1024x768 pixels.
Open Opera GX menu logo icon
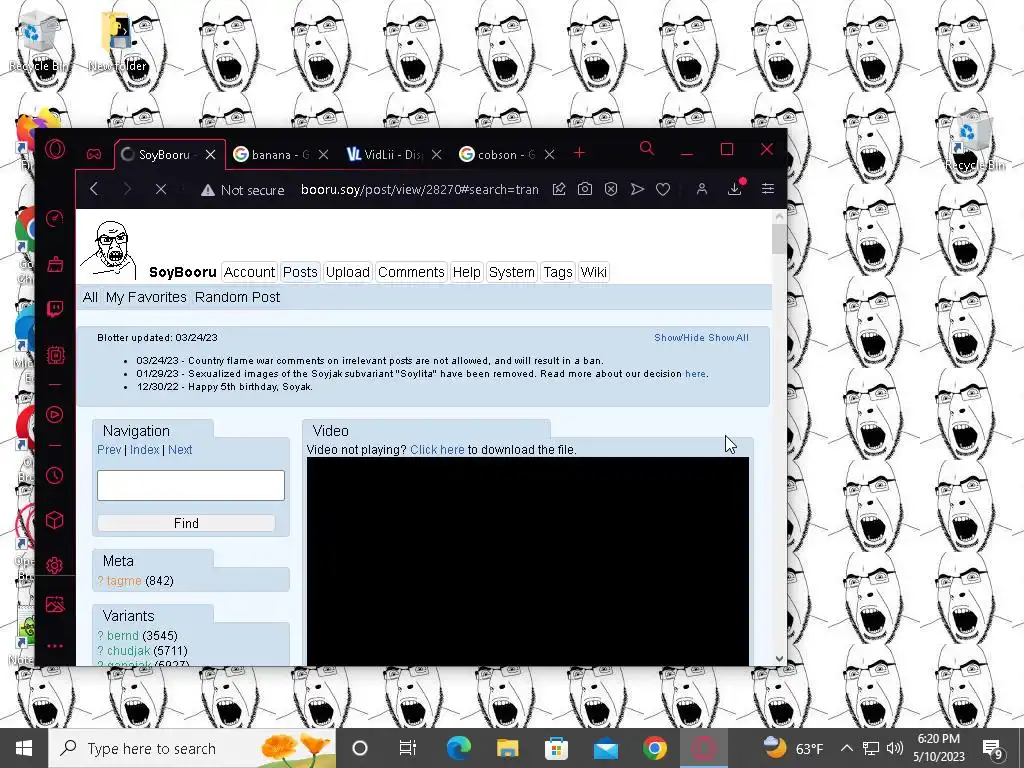click(x=56, y=150)
